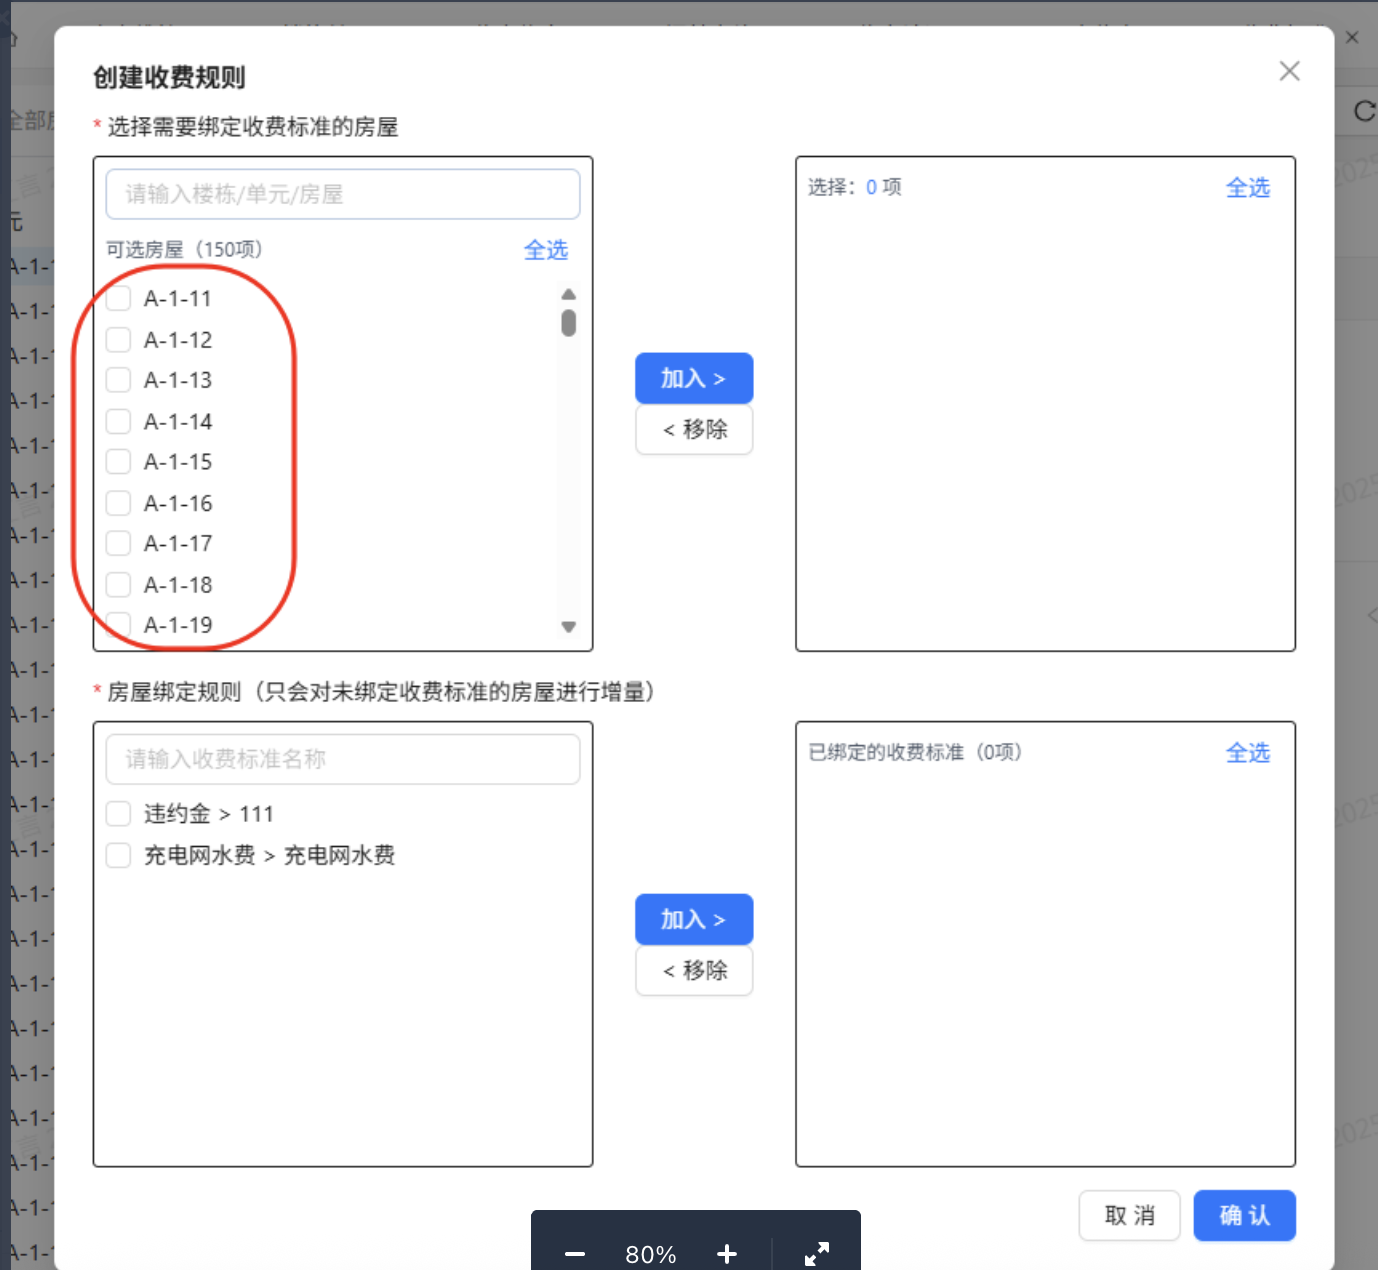The width and height of the screenshot is (1378, 1270).
Task: Close the create fee rule dialog
Action: 1289,71
